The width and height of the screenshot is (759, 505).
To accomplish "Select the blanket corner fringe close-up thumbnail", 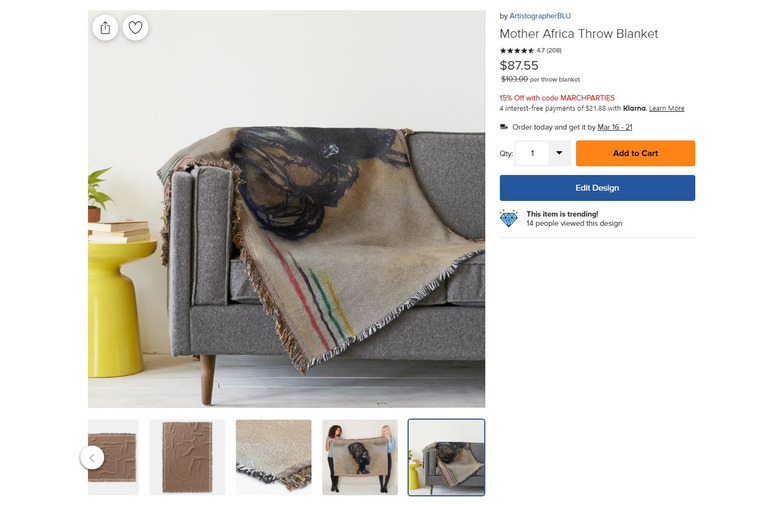I will click(273, 458).
